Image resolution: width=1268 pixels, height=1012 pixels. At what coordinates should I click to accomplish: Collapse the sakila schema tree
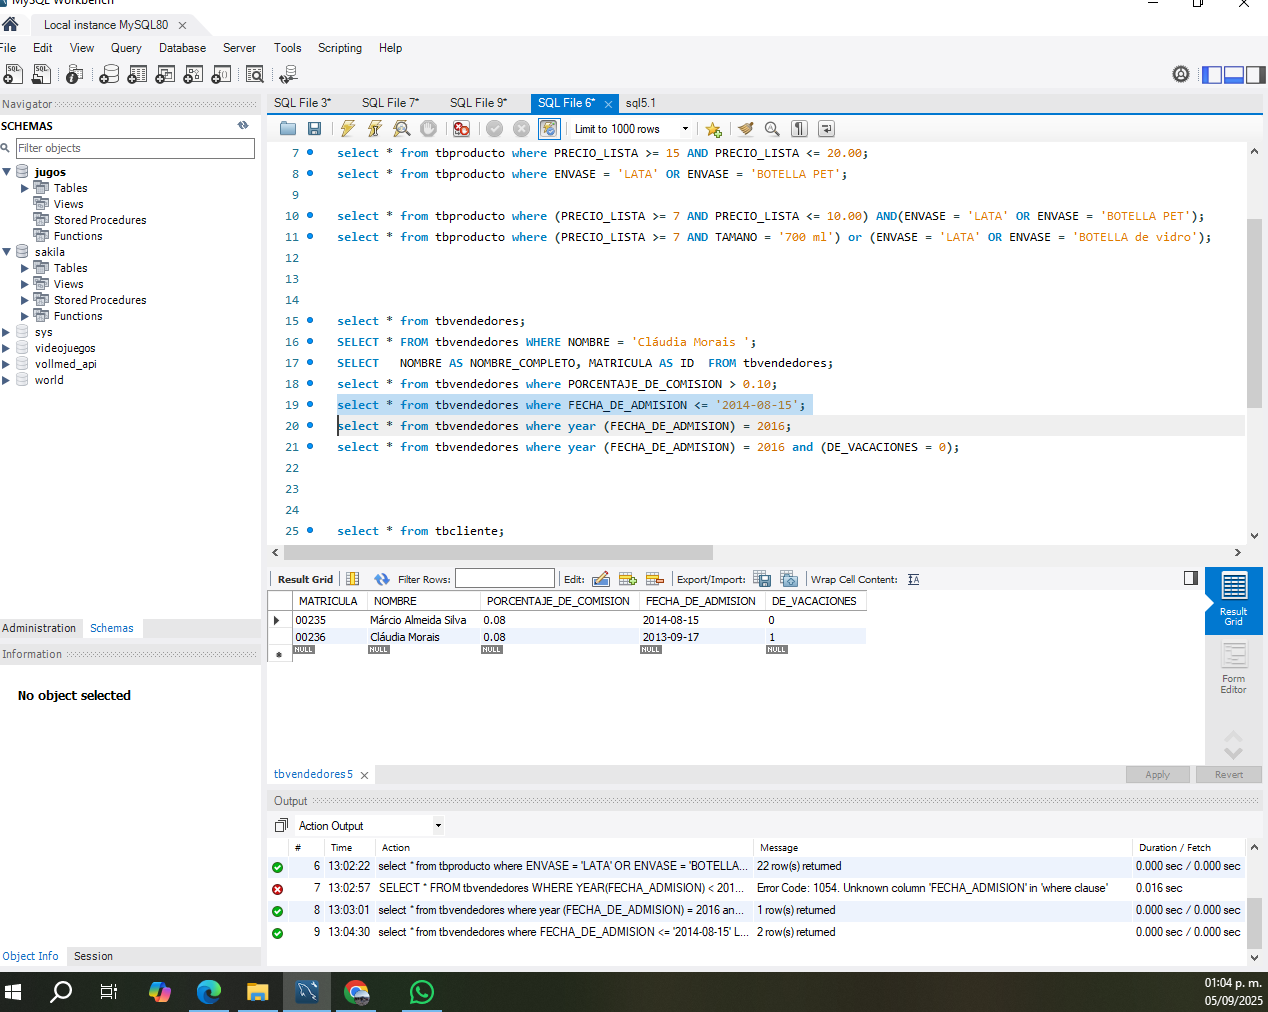8,252
